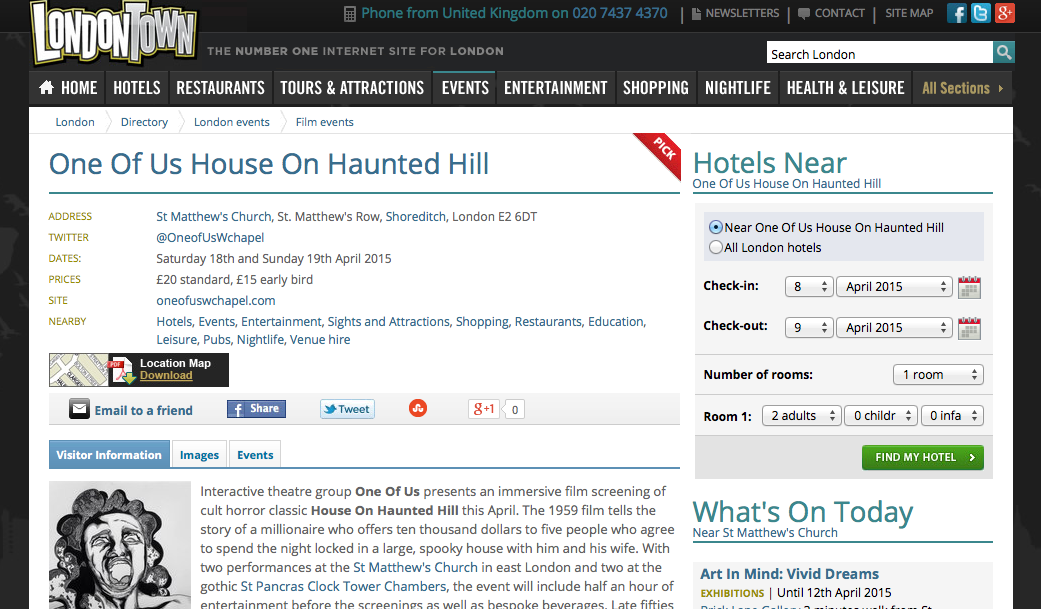
Task: Open the check-out calendar picker icon
Action: click(969, 328)
